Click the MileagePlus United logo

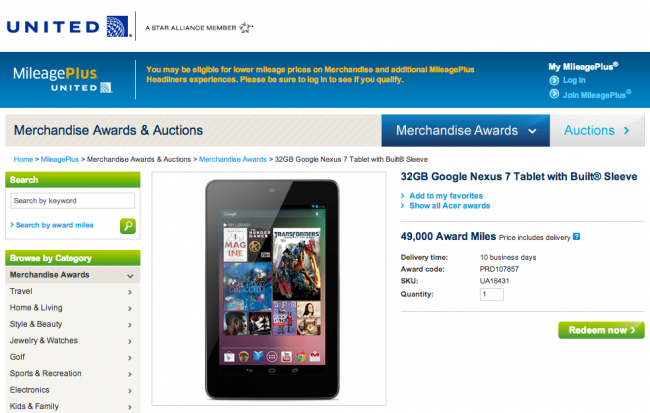point(62,79)
